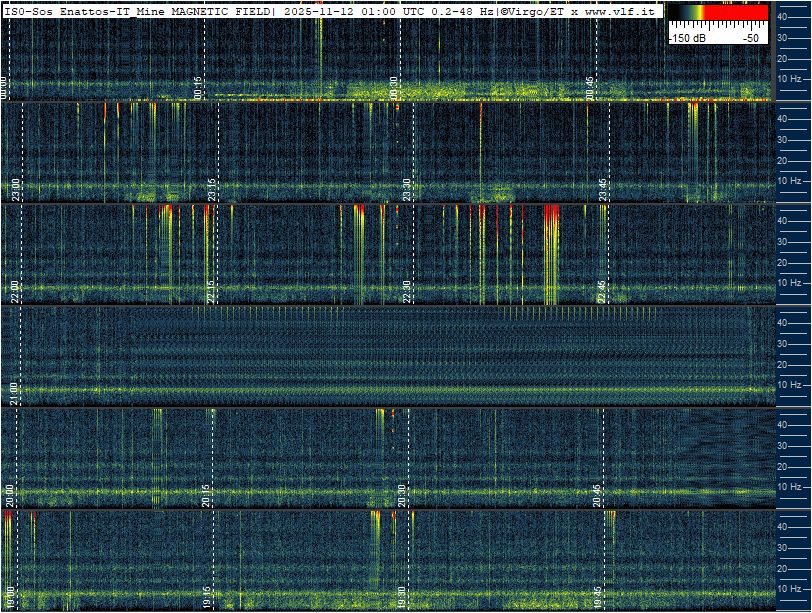Select the 23:00 time marker label
812x613 pixels.
pos(16,190)
